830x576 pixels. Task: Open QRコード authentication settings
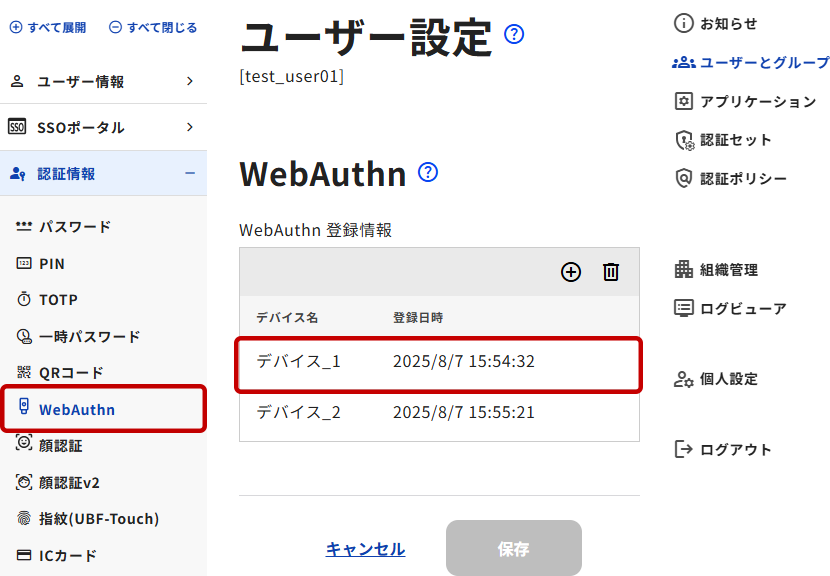click(x=70, y=373)
